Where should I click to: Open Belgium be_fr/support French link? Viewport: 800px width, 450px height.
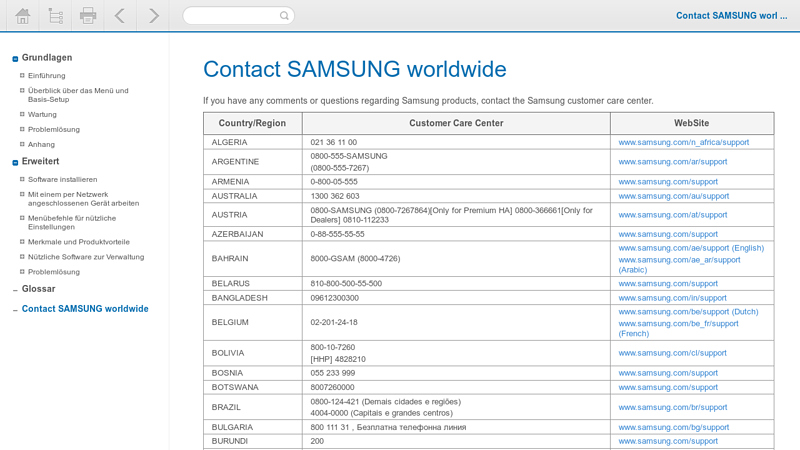(x=678, y=329)
